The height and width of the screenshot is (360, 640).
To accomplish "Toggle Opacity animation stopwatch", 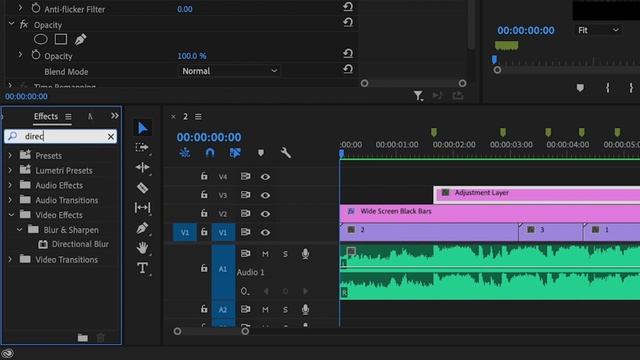I will (x=36, y=55).
